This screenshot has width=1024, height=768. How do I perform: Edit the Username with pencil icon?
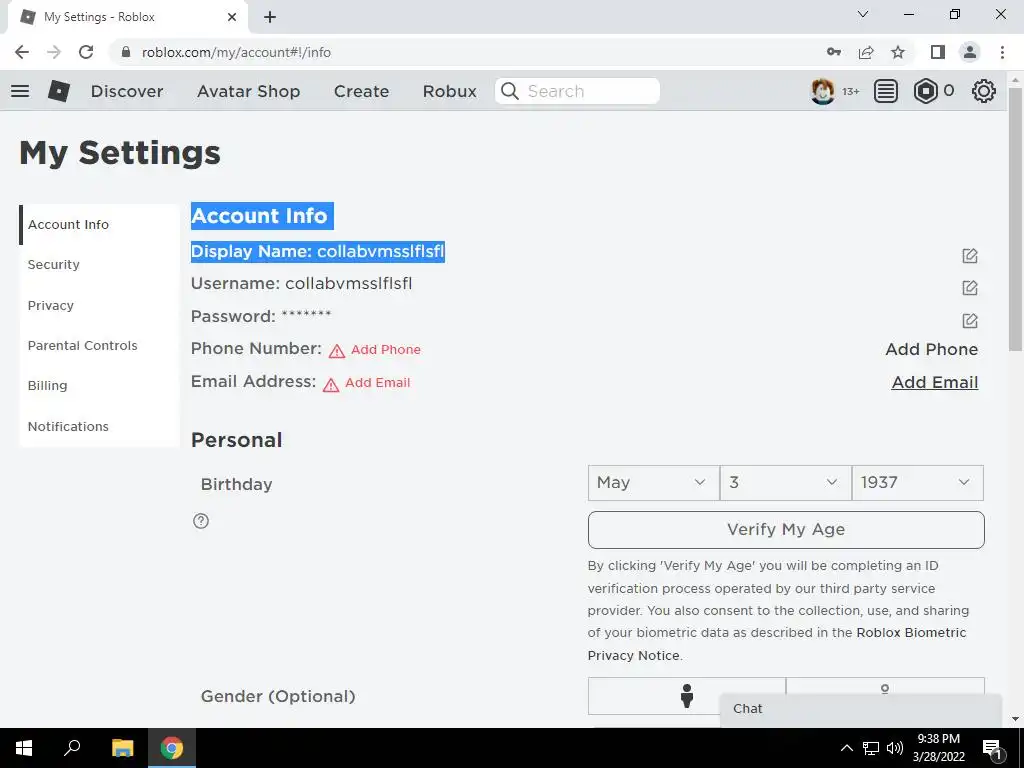tap(970, 287)
